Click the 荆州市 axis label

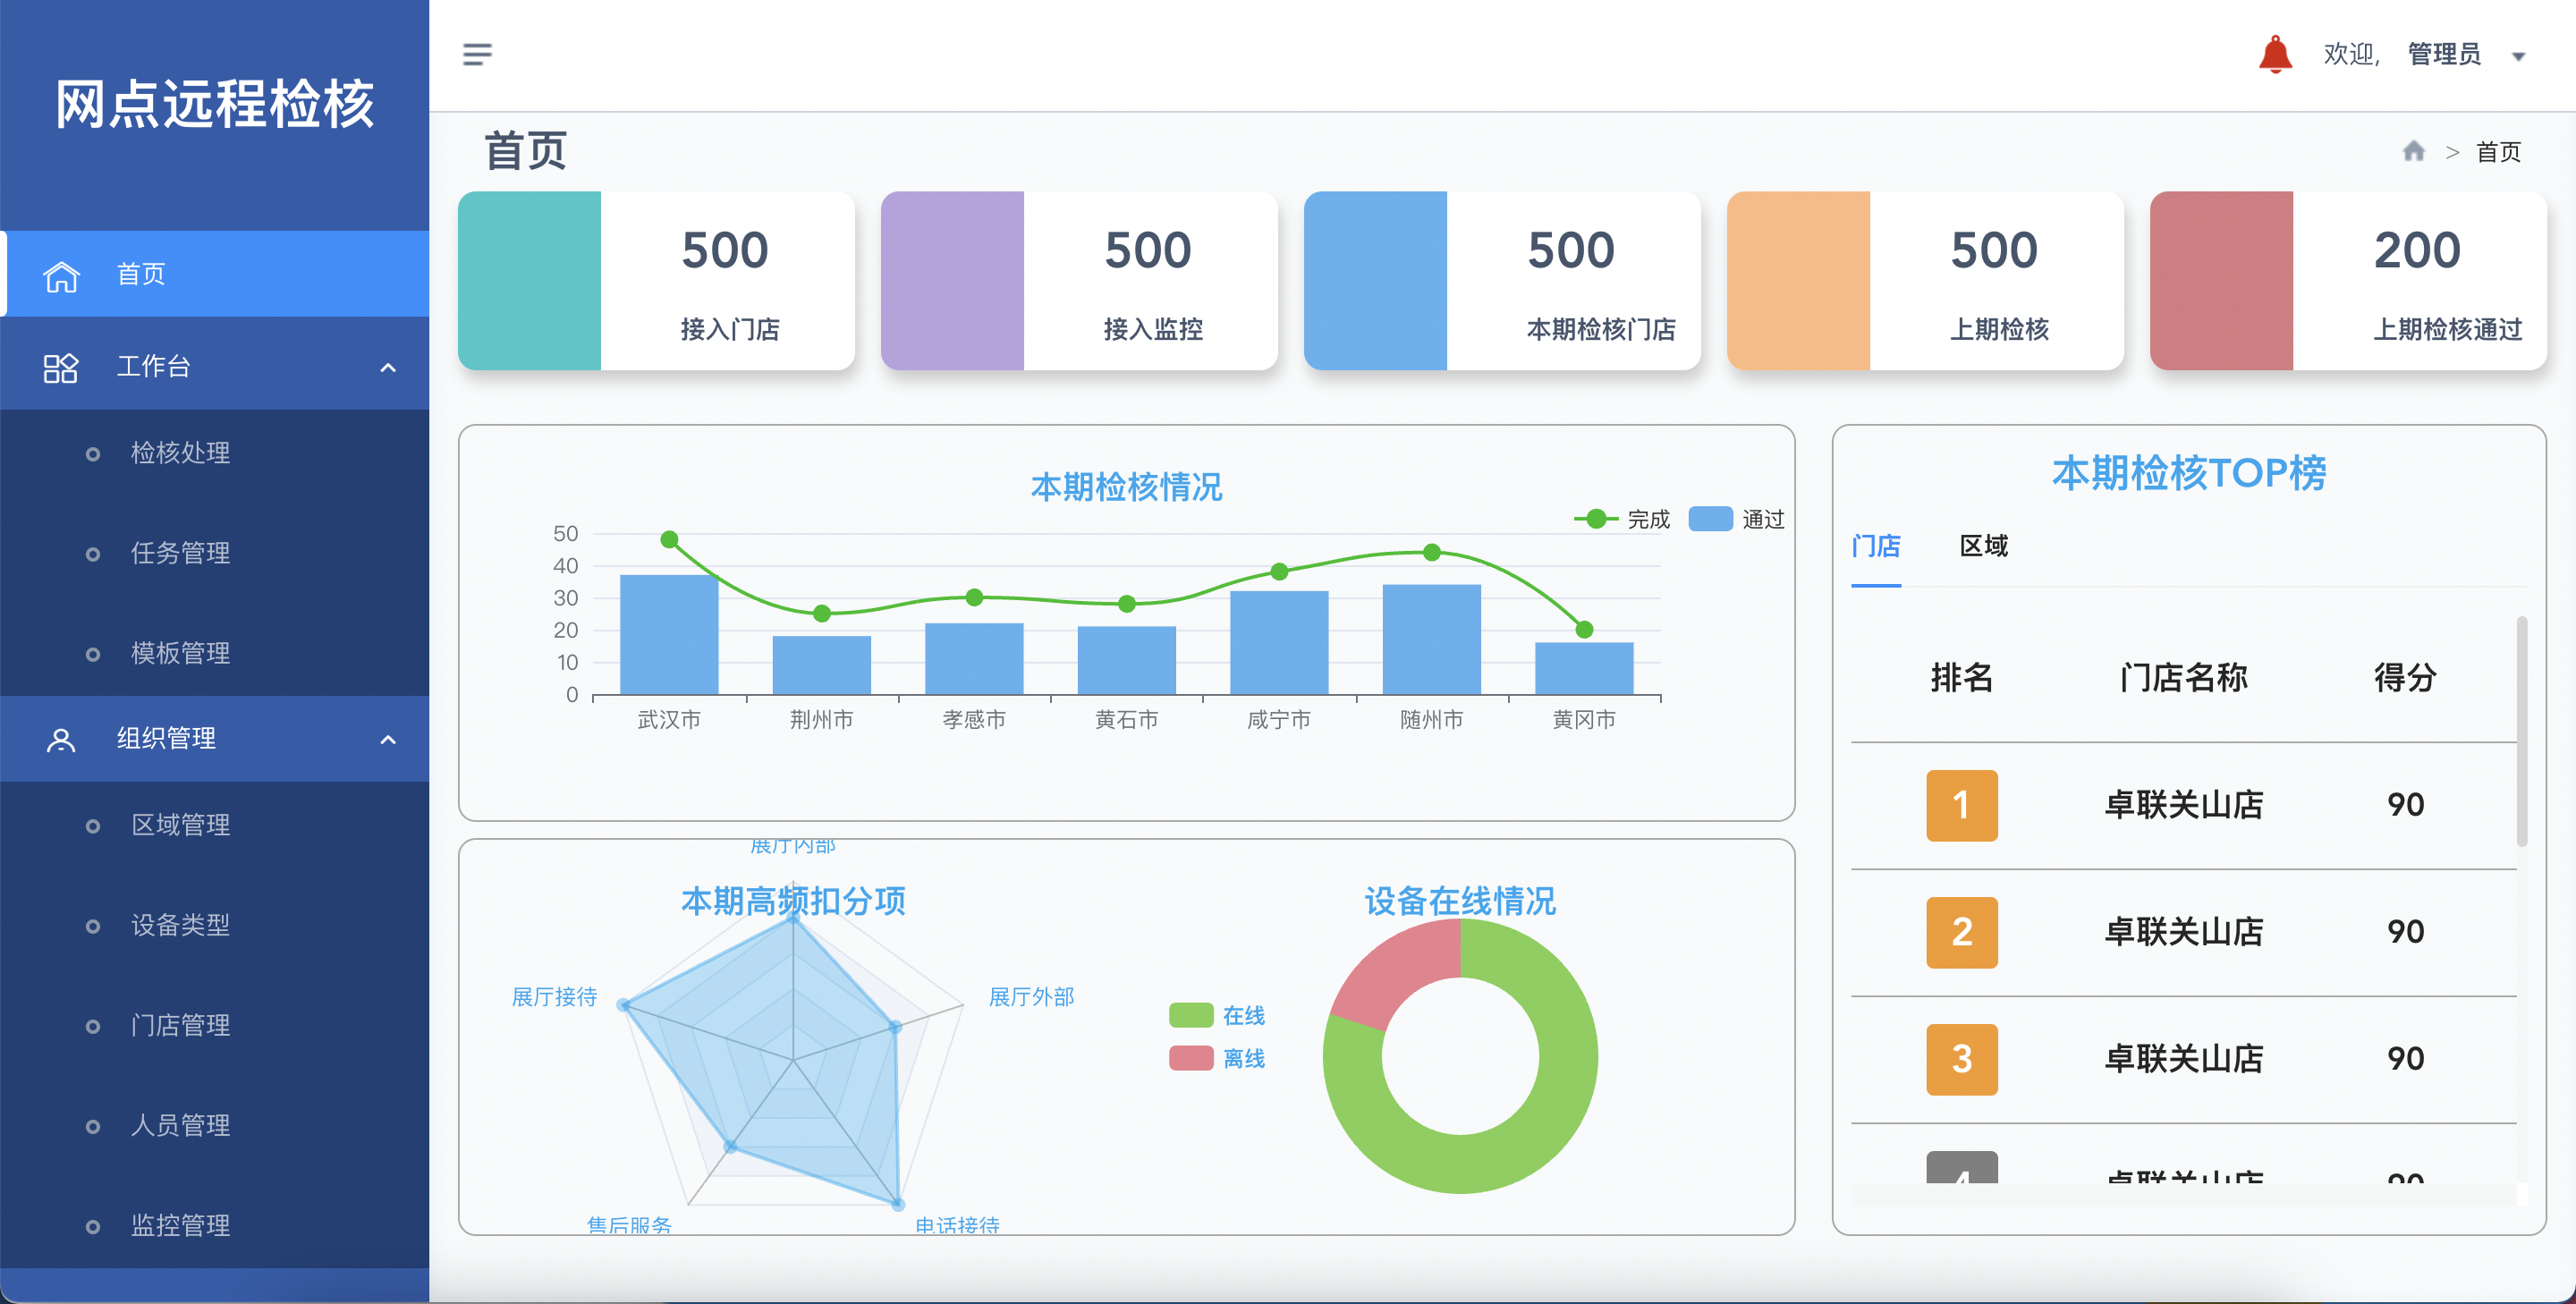[821, 720]
